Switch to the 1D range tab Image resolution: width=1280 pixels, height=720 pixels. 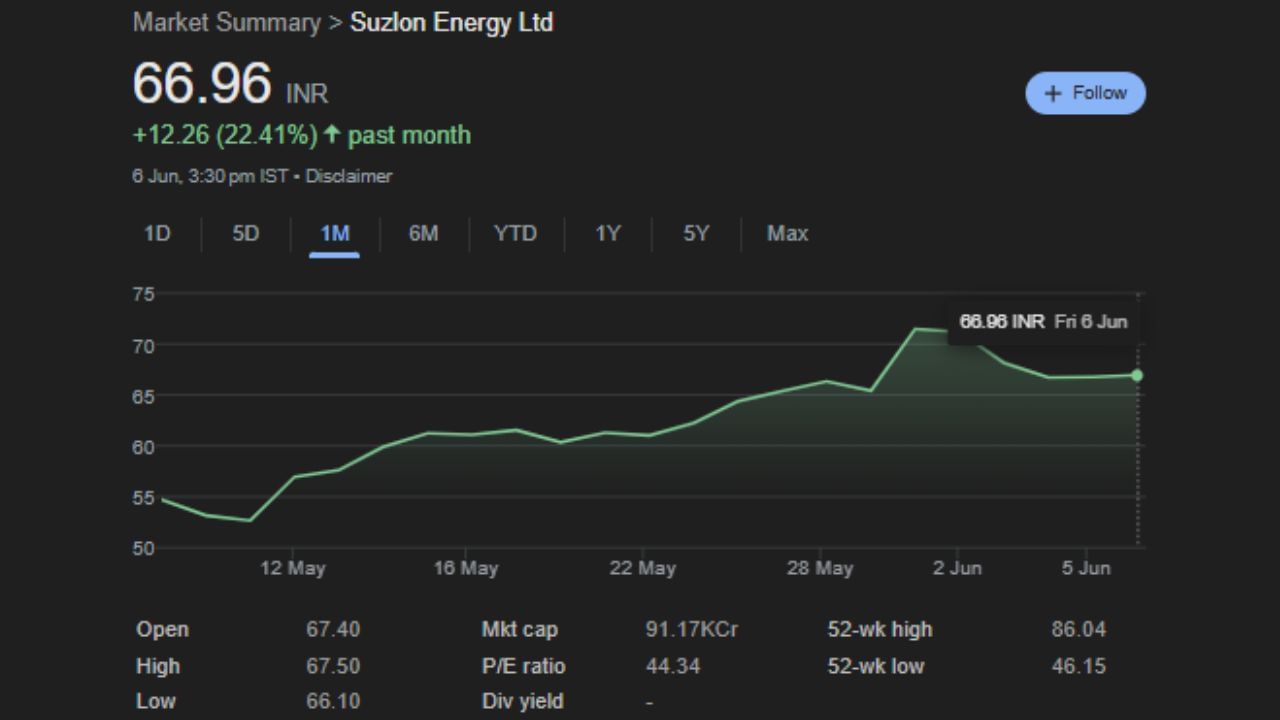(157, 234)
